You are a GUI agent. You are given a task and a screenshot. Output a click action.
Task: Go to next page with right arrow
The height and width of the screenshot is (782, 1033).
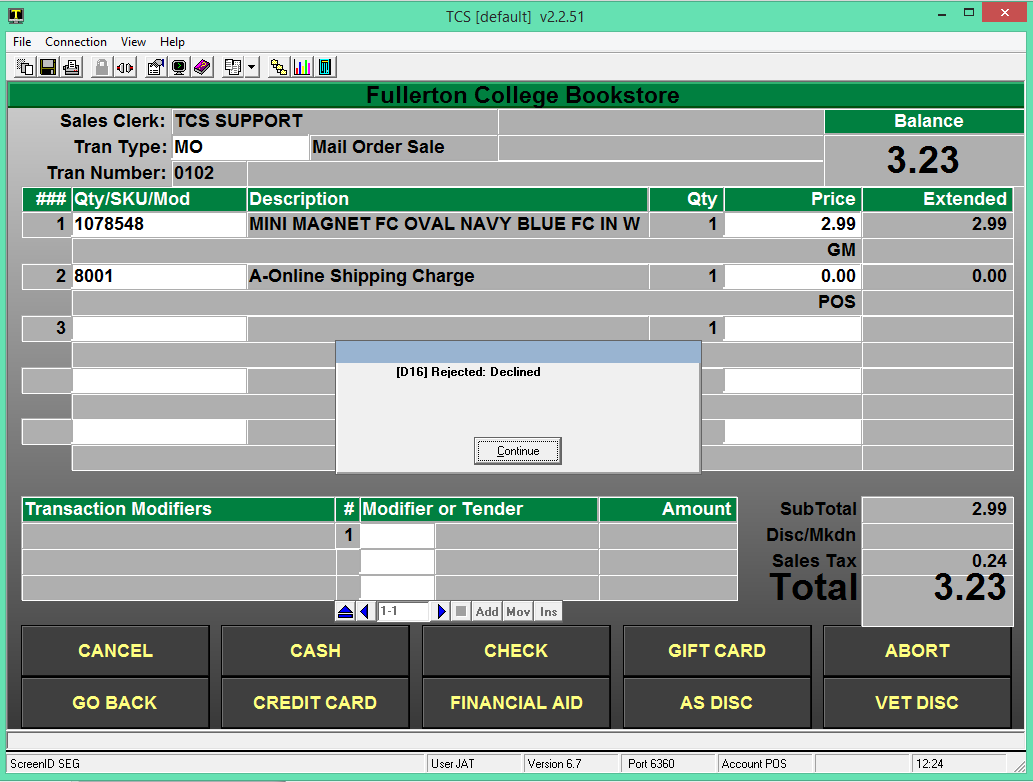coord(441,611)
